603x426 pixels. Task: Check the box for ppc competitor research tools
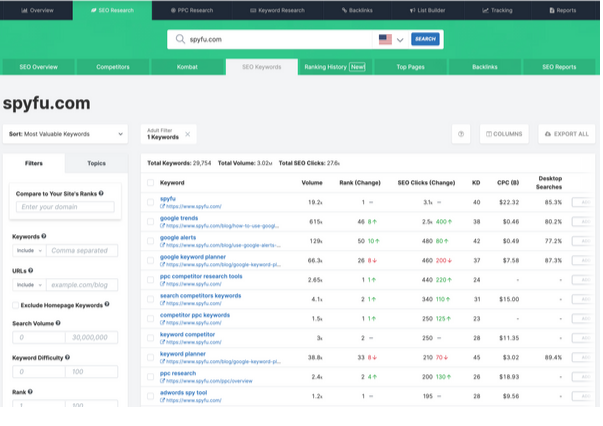150,280
